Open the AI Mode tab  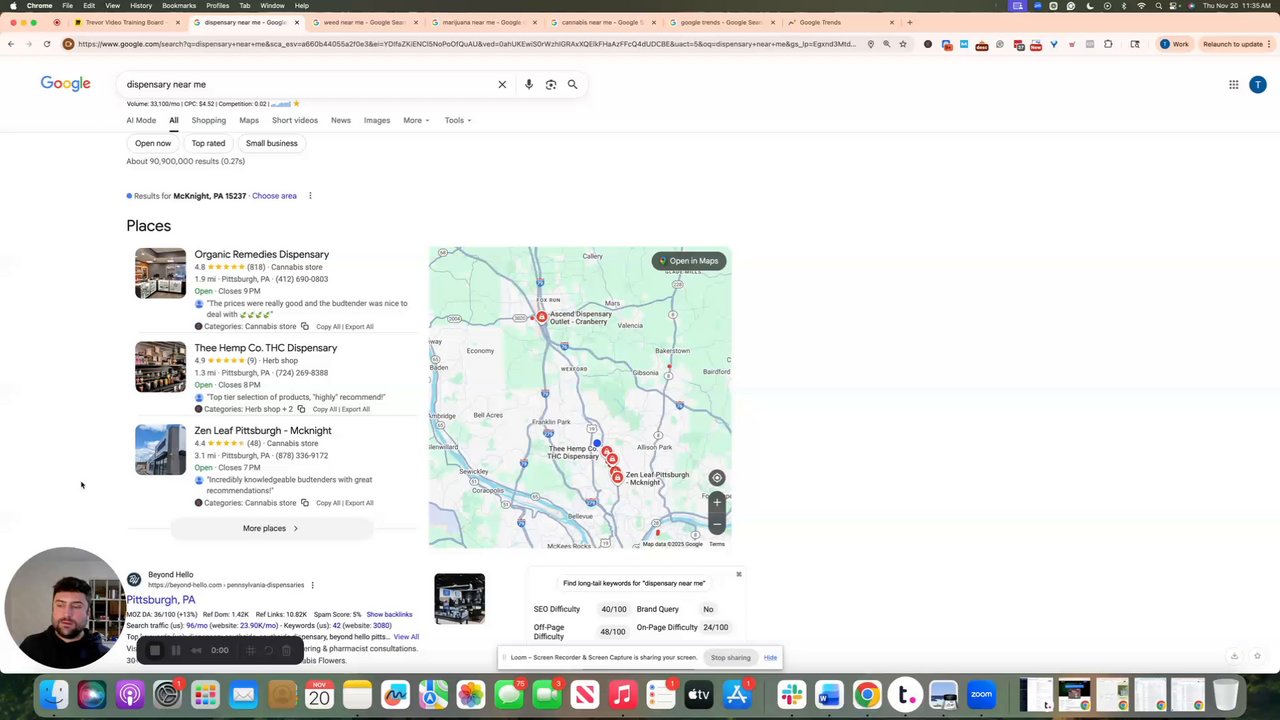tap(141, 120)
